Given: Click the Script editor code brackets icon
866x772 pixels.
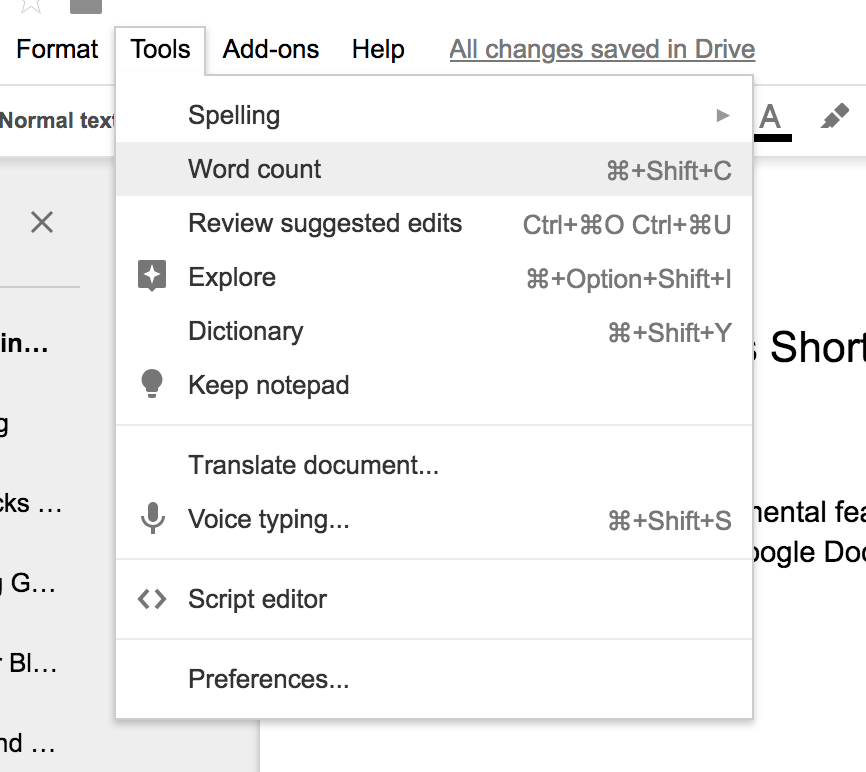Looking at the screenshot, I should tap(152, 599).
